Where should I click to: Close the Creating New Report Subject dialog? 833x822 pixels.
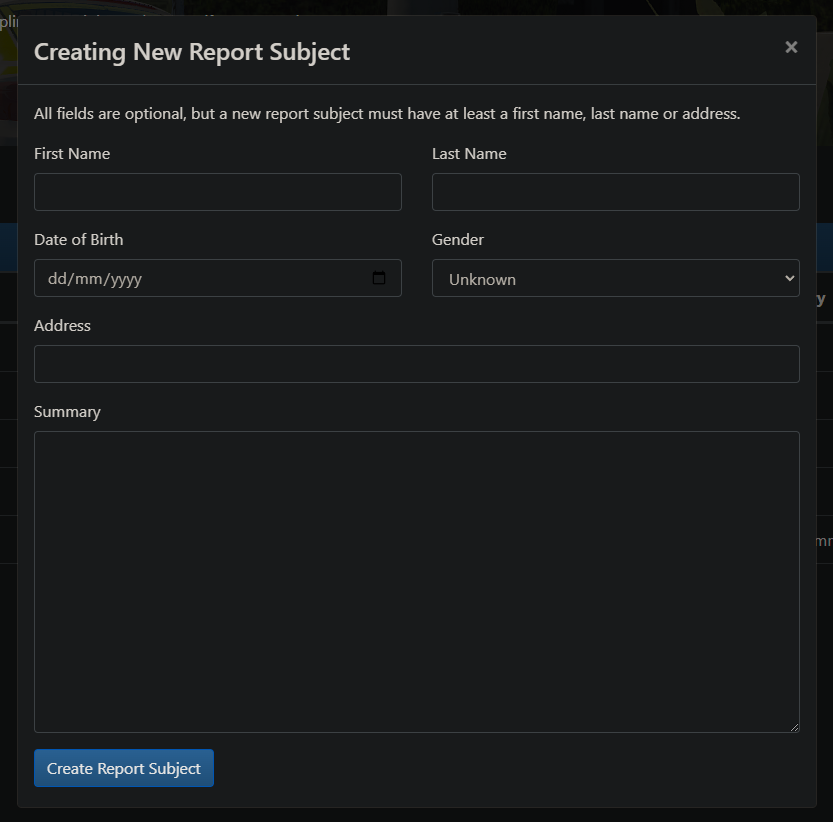791,47
